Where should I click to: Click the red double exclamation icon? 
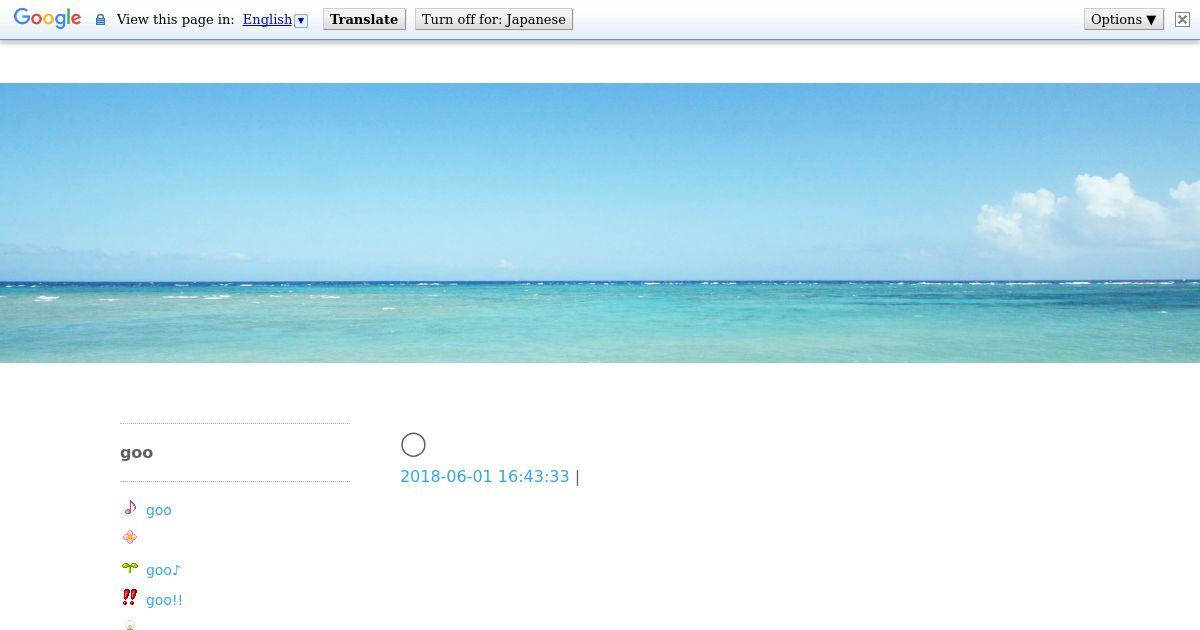click(x=130, y=597)
